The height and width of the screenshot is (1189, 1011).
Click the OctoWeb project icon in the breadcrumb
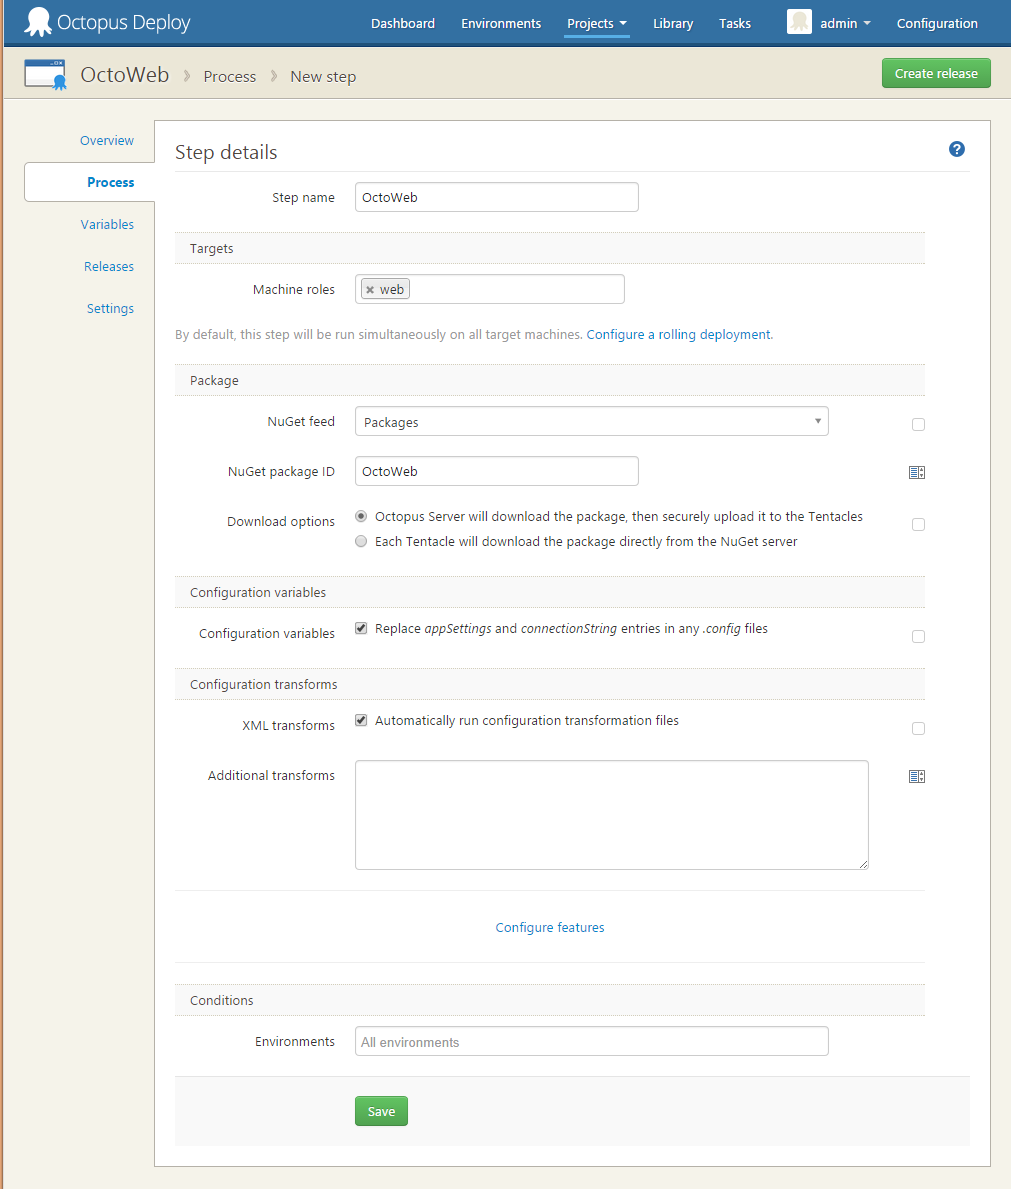(x=44, y=73)
